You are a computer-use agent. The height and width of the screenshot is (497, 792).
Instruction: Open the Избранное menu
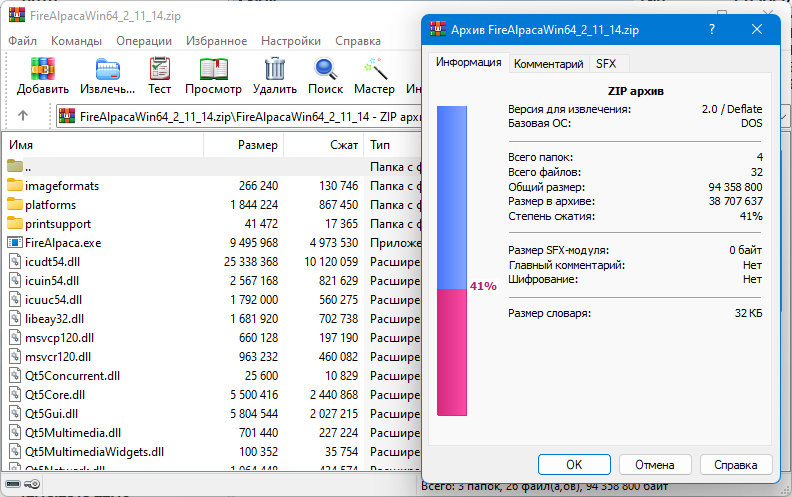pyautogui.click(x=216, y=40)
